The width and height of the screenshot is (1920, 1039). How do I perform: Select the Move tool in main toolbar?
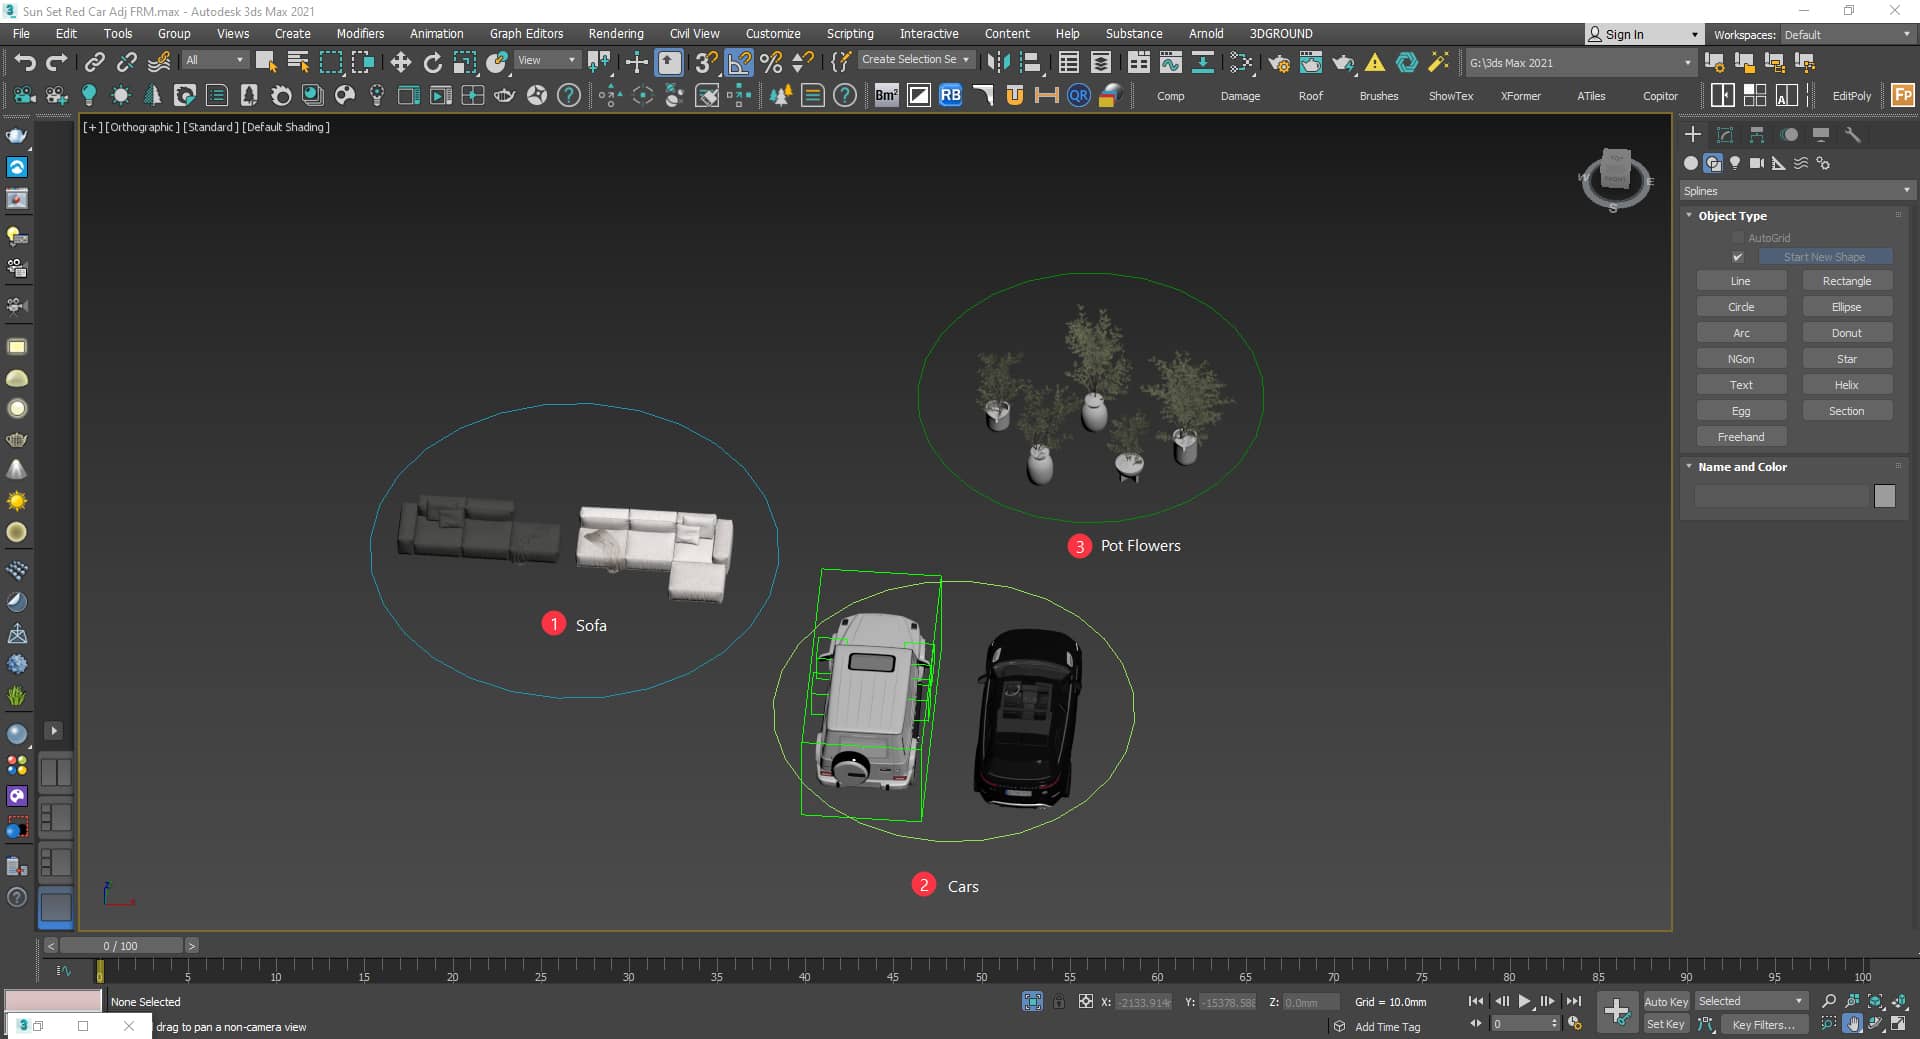(400, 63)
